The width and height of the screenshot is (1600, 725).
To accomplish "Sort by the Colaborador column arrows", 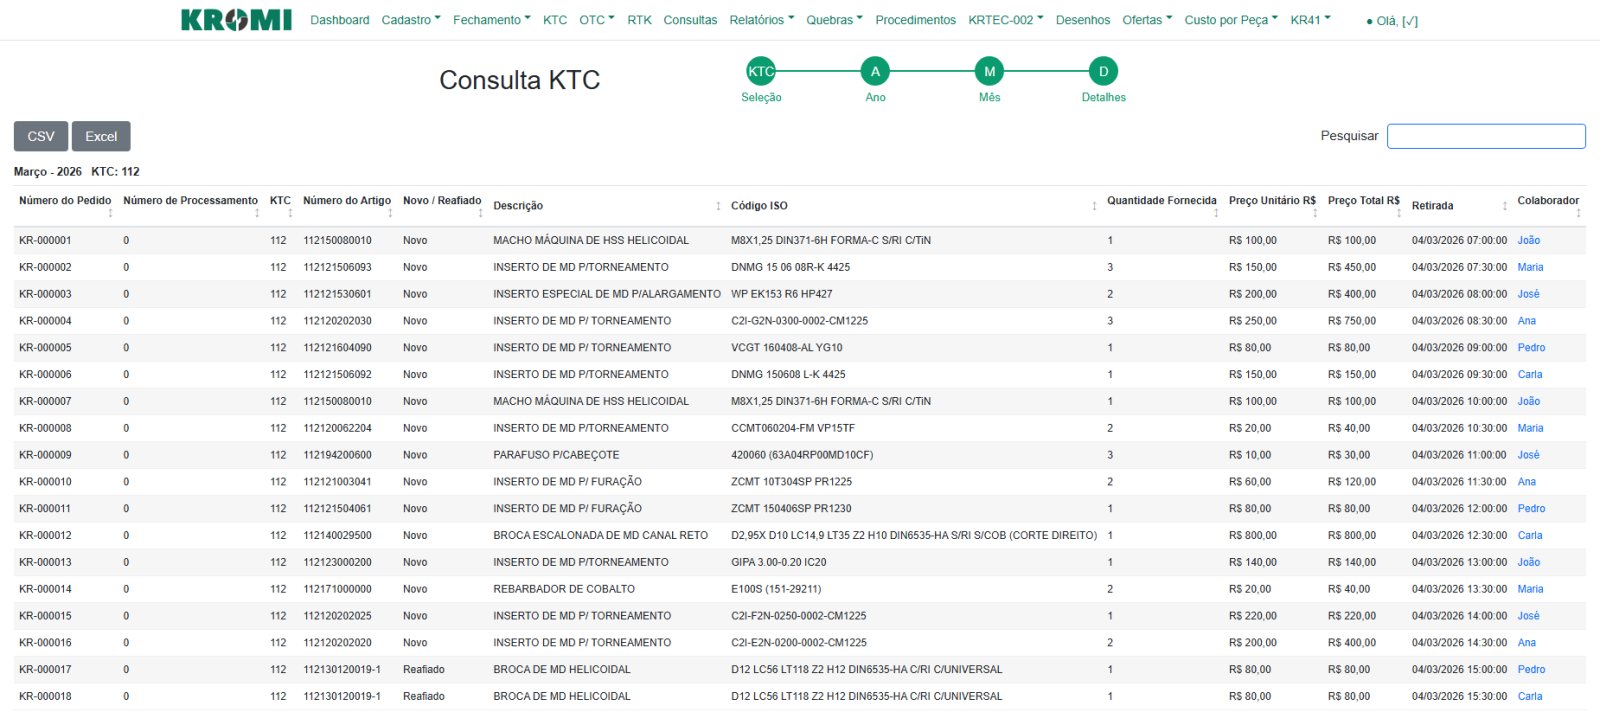I will [x=1578, y=212].
